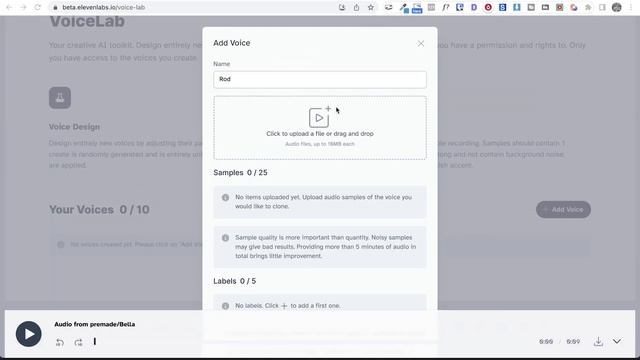
Task: Bookmark this page with the star icon
Action: pyautogui.click(x=371, y=7)
